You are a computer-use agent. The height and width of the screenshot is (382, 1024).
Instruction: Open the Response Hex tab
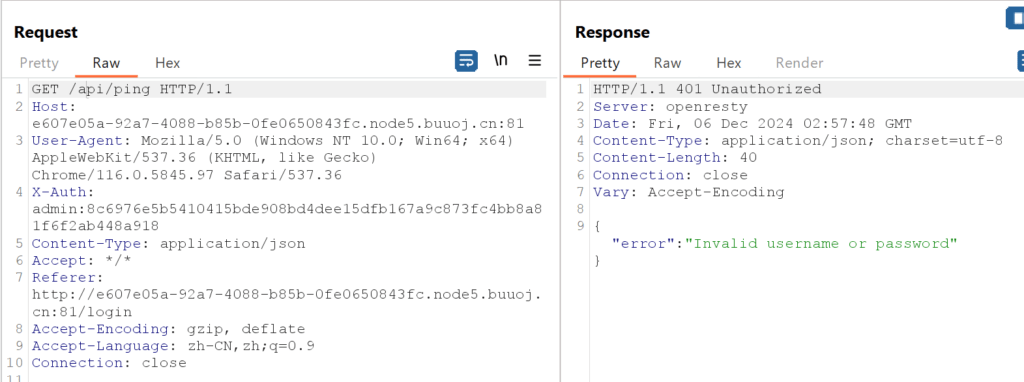point(729,63)
